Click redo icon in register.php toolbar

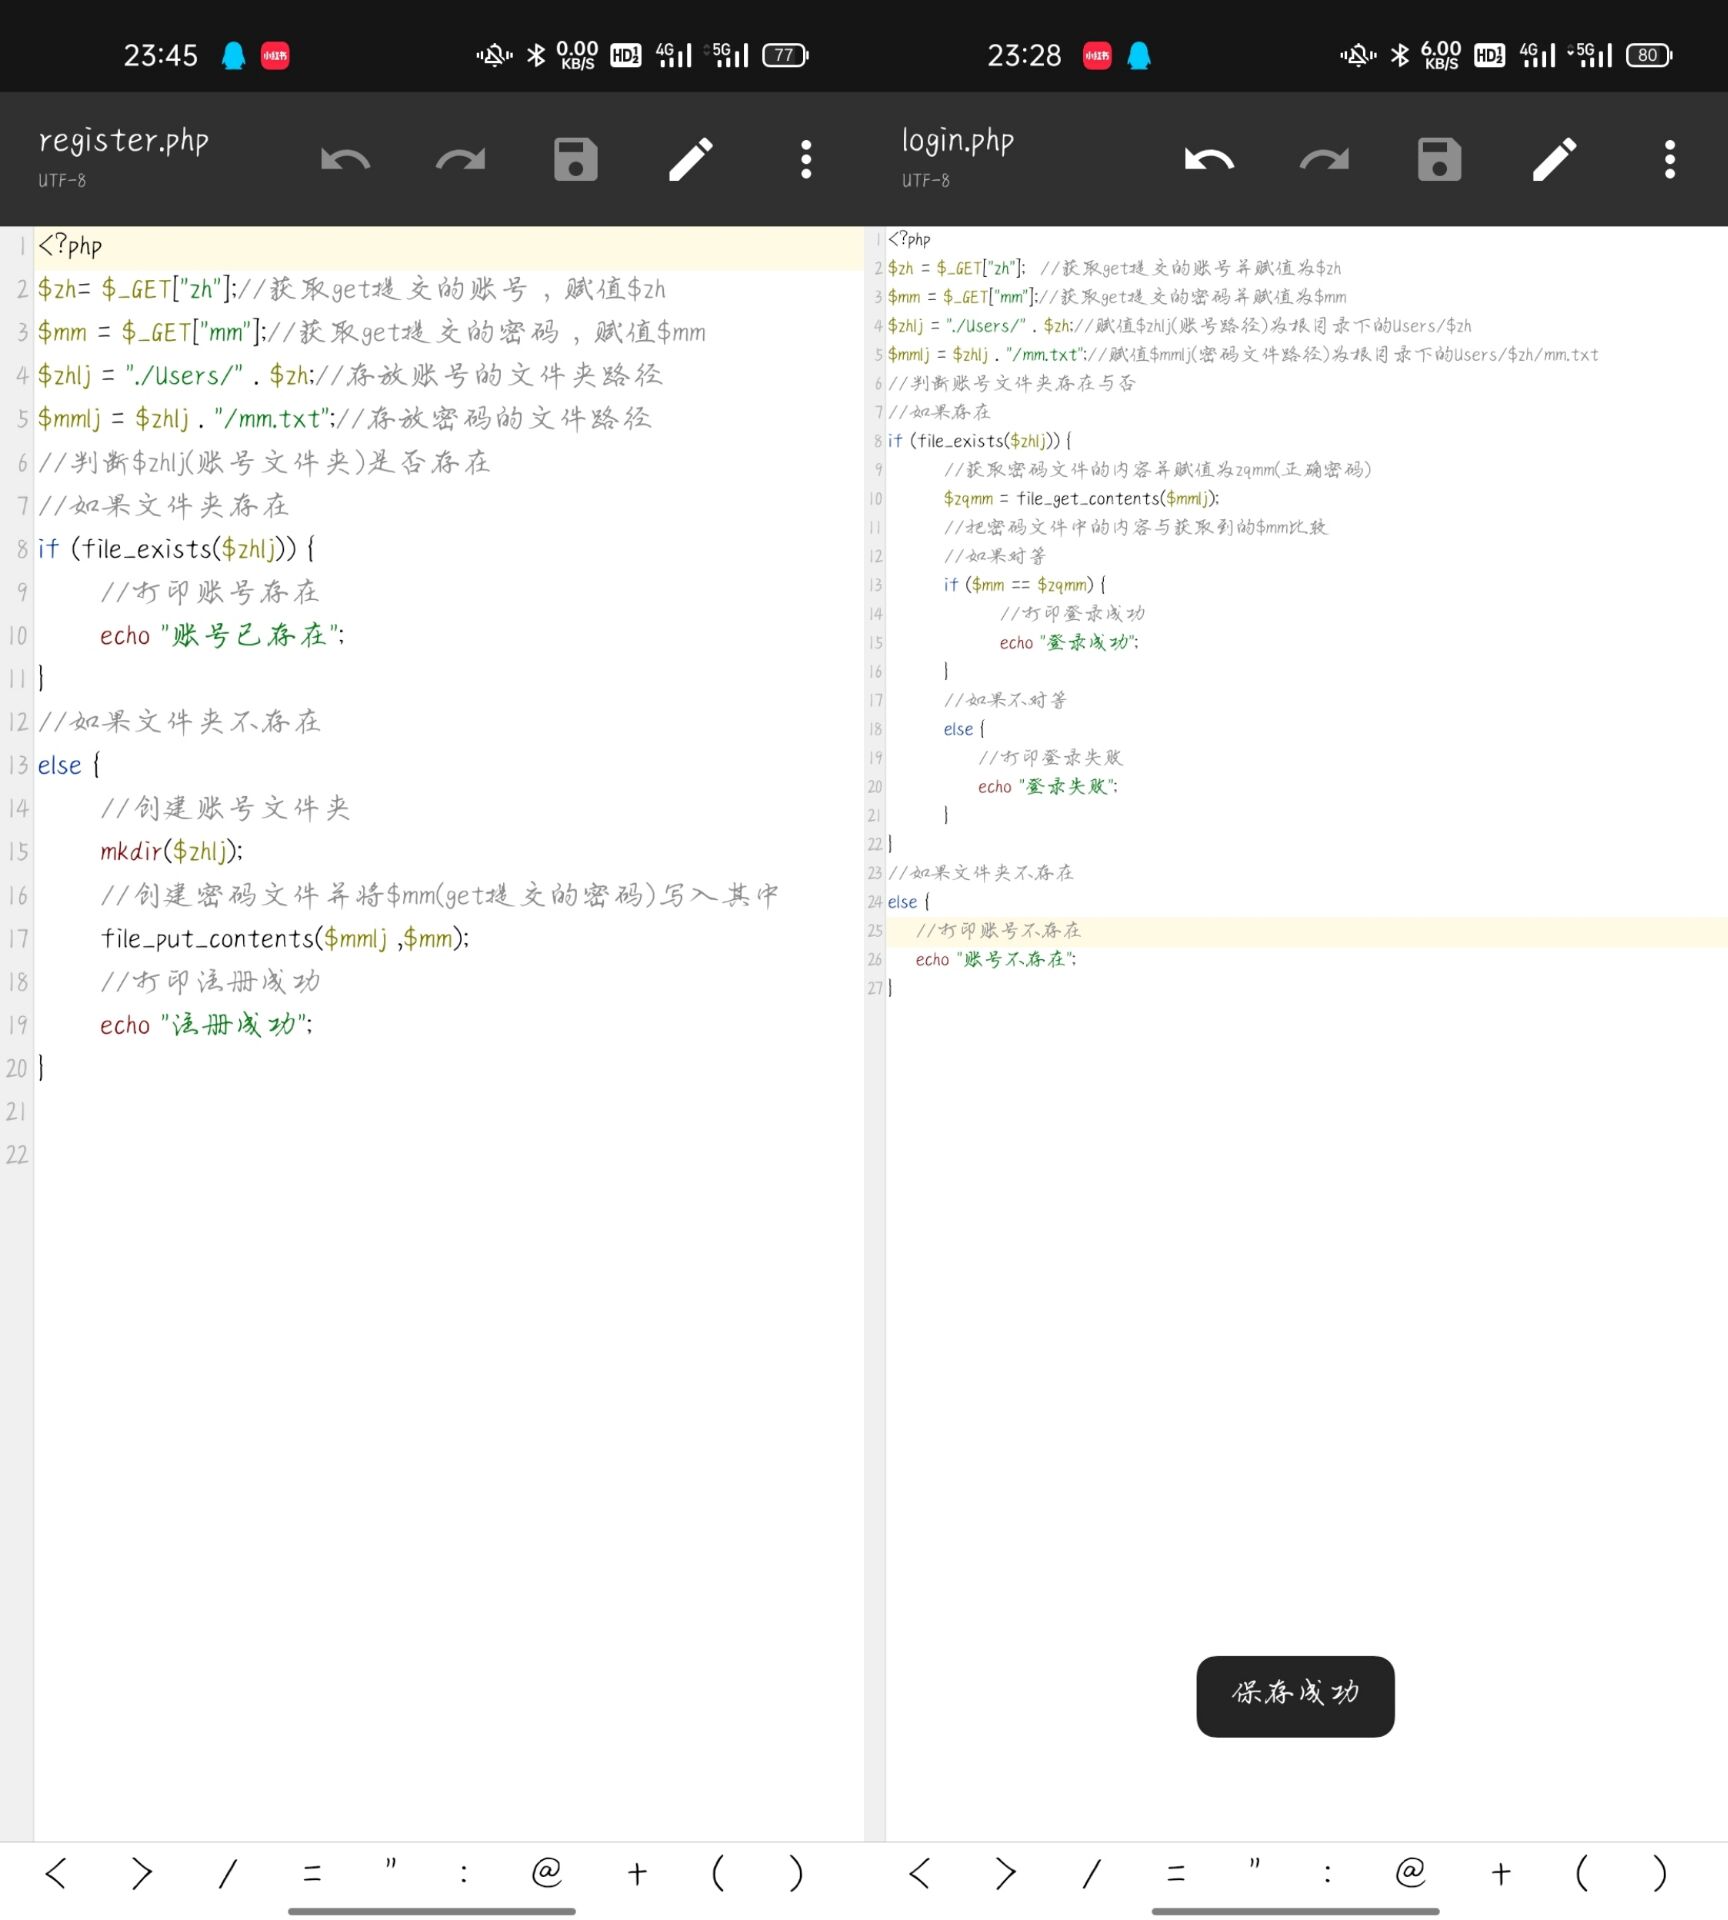[461, 160]
